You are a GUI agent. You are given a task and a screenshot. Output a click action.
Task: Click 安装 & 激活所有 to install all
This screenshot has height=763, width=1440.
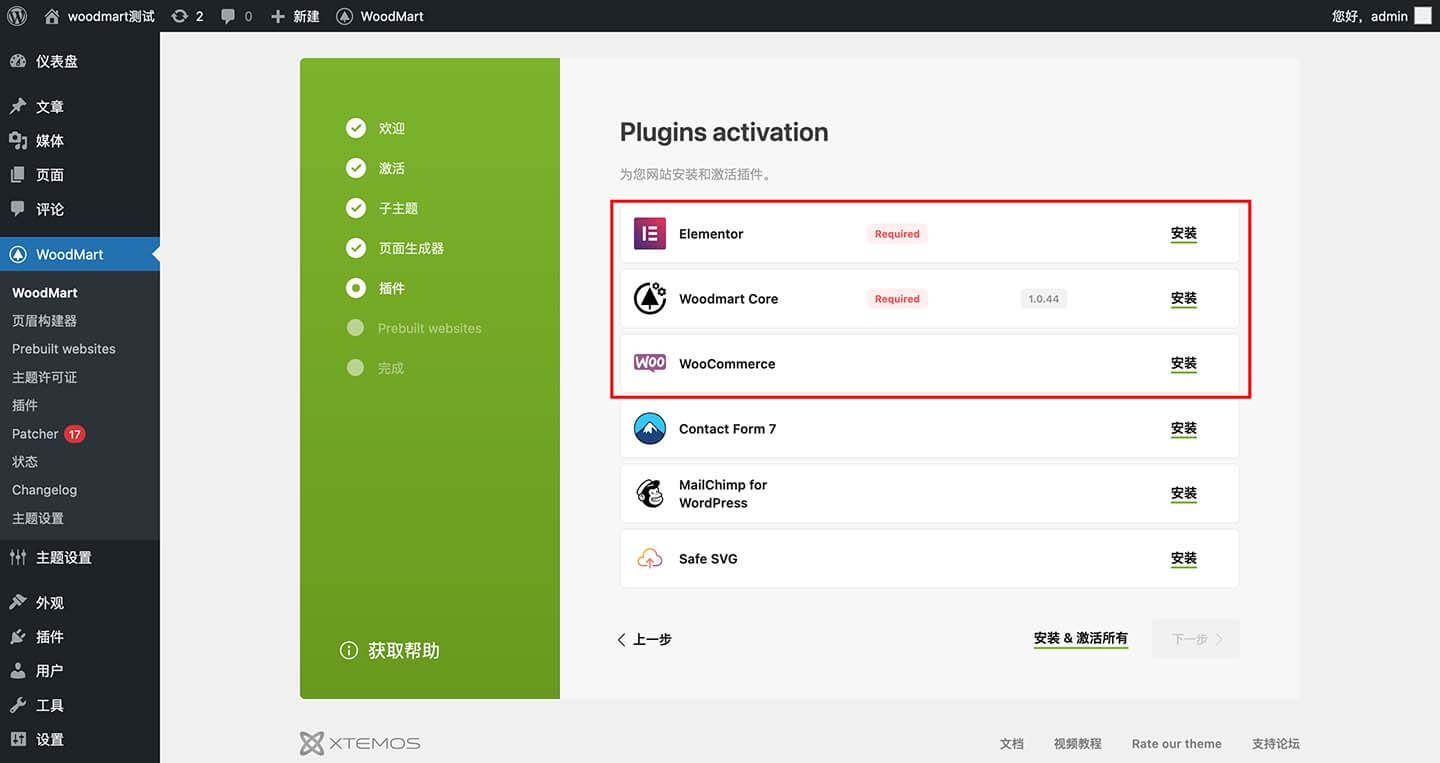pyautogui.click(x=1081, y=638)
